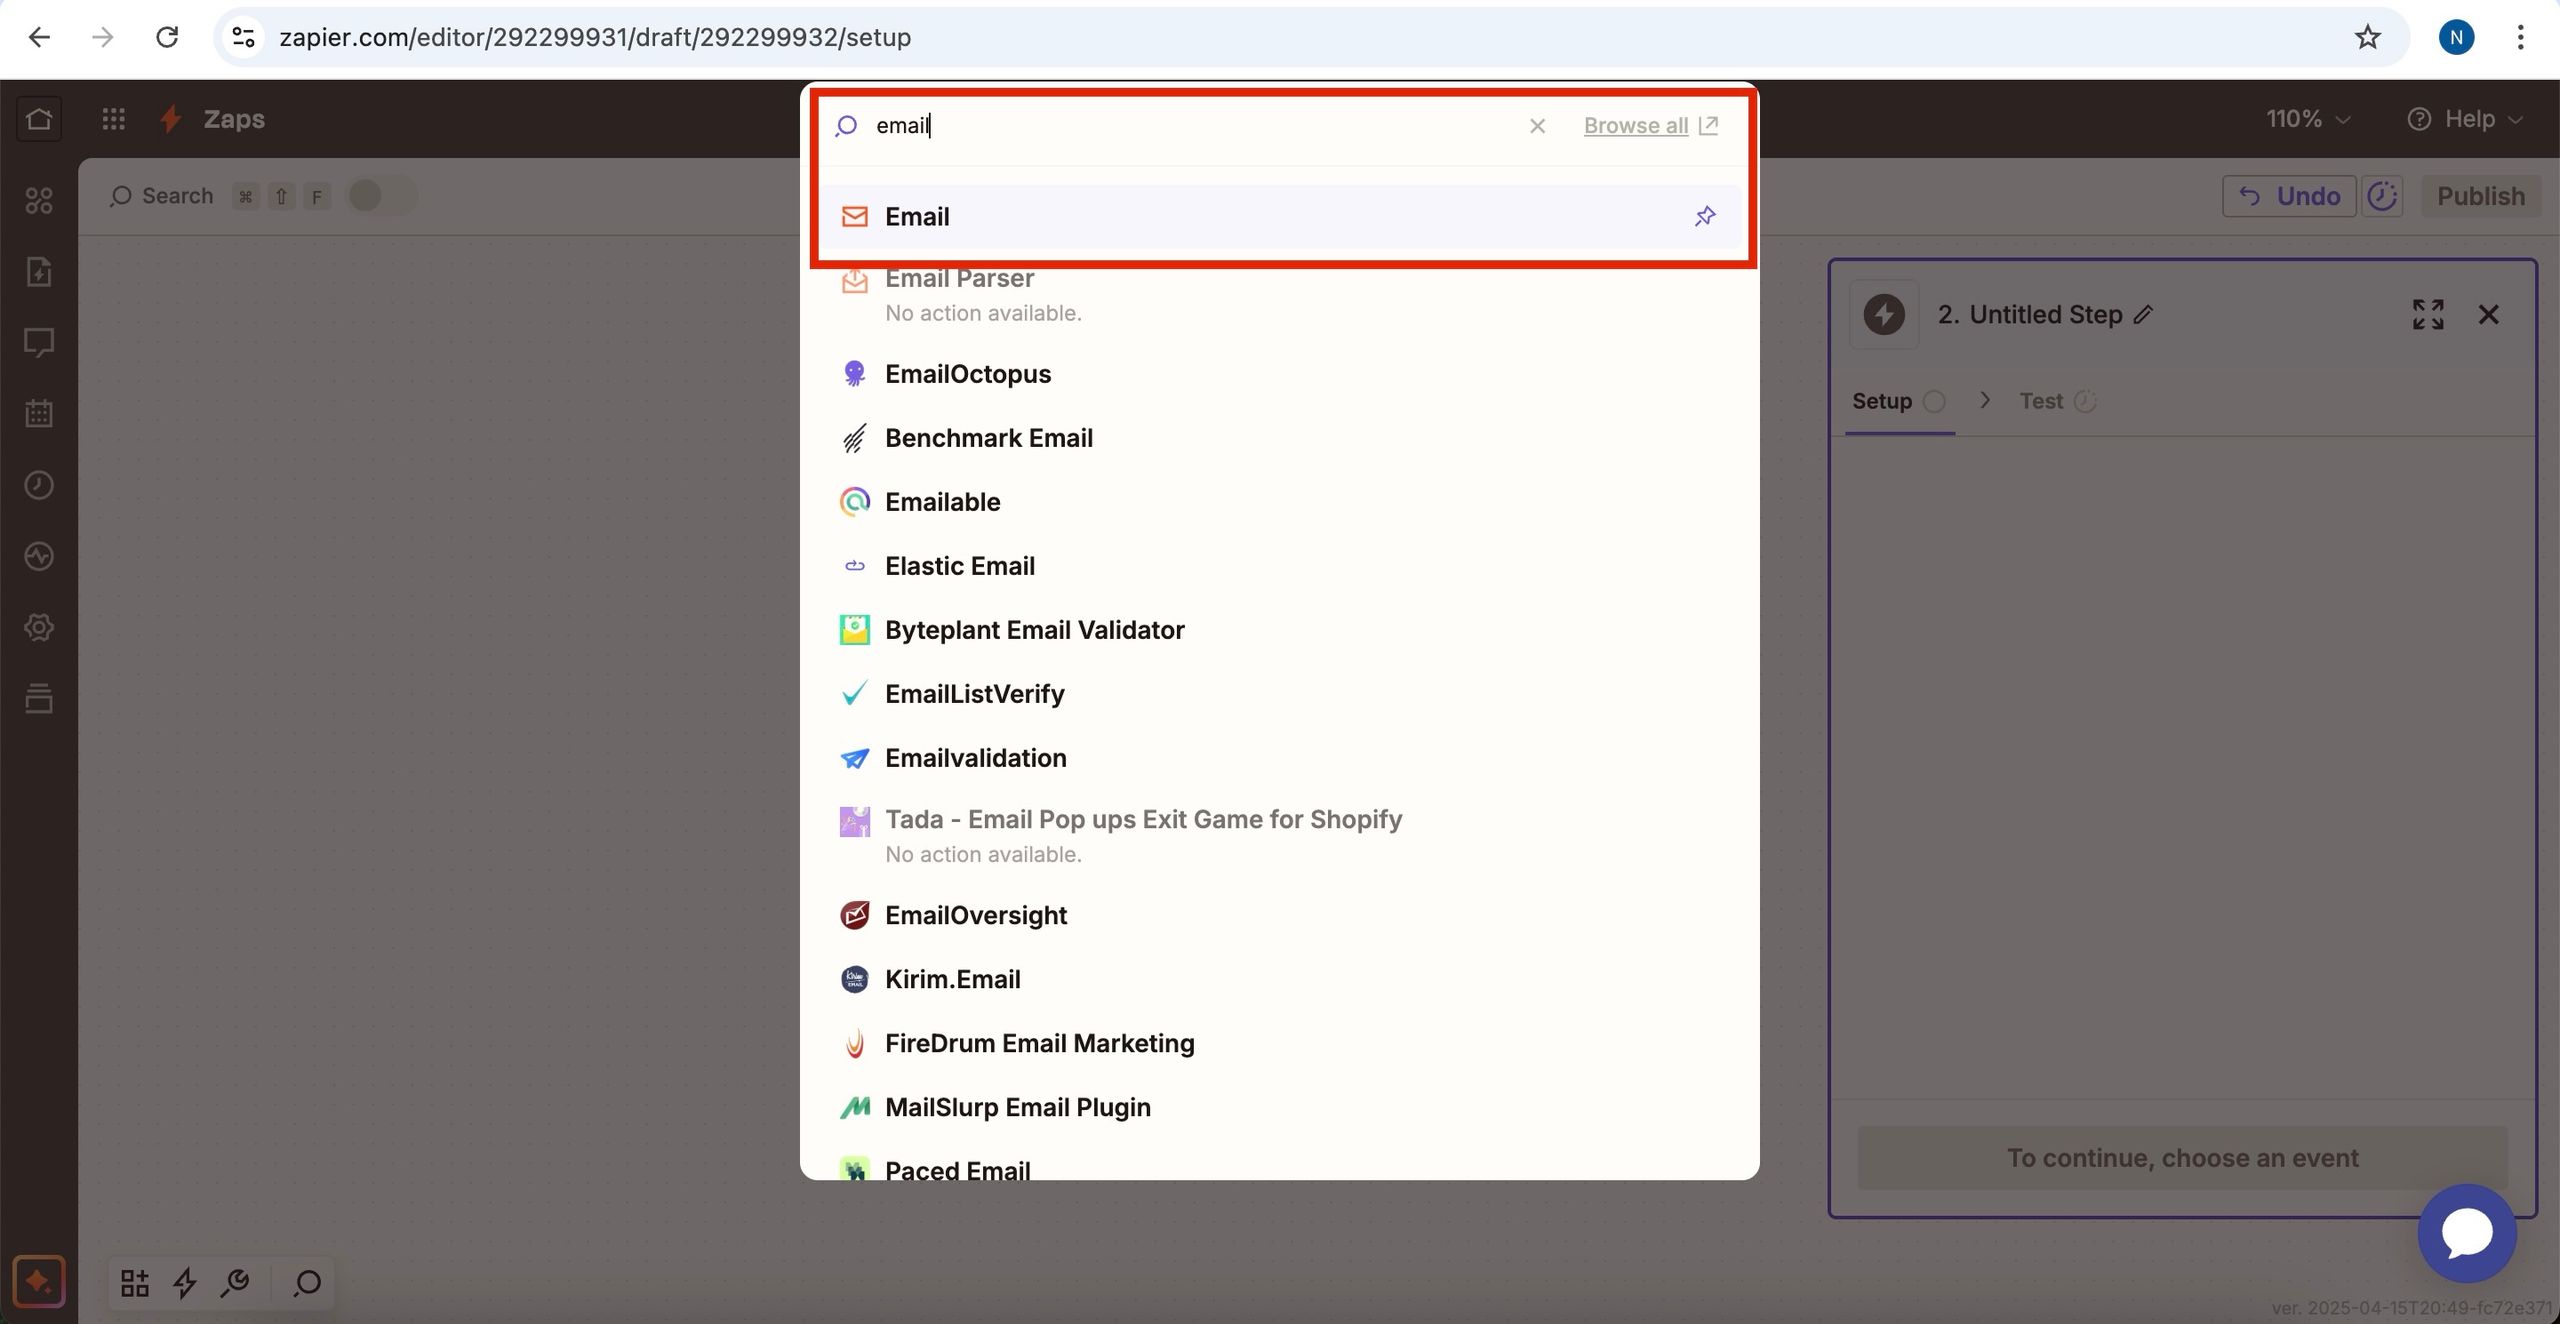The image size is (2560, 1324).
Task: Open the Help dropdown menu
Action: [x=2466, y=119]
